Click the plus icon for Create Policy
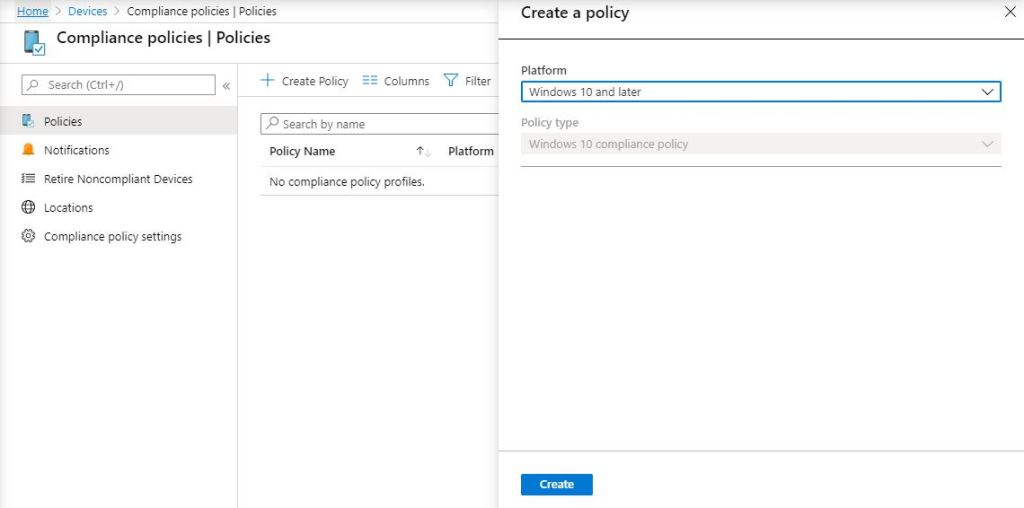The image size is (1024, 508). [x=267, y=81]
